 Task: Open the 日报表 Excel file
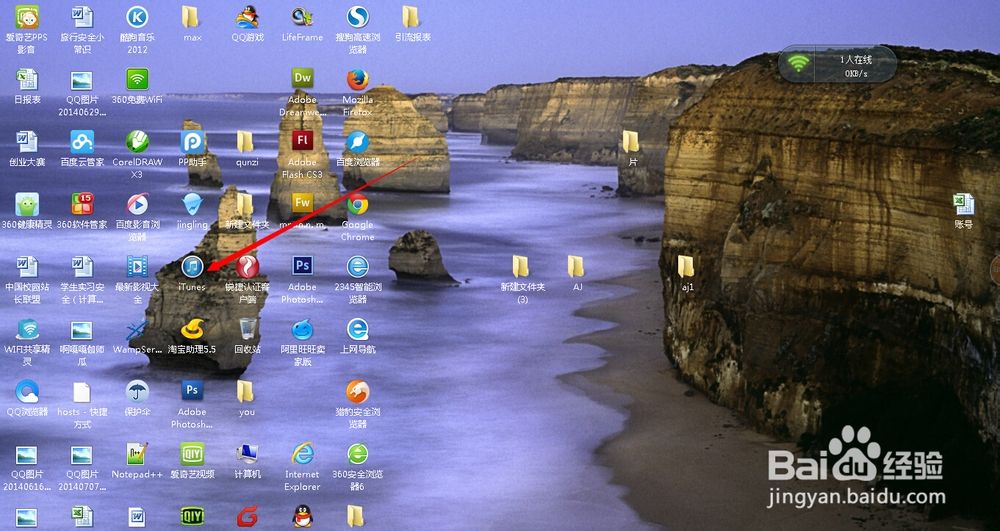(x=27, y=80)
